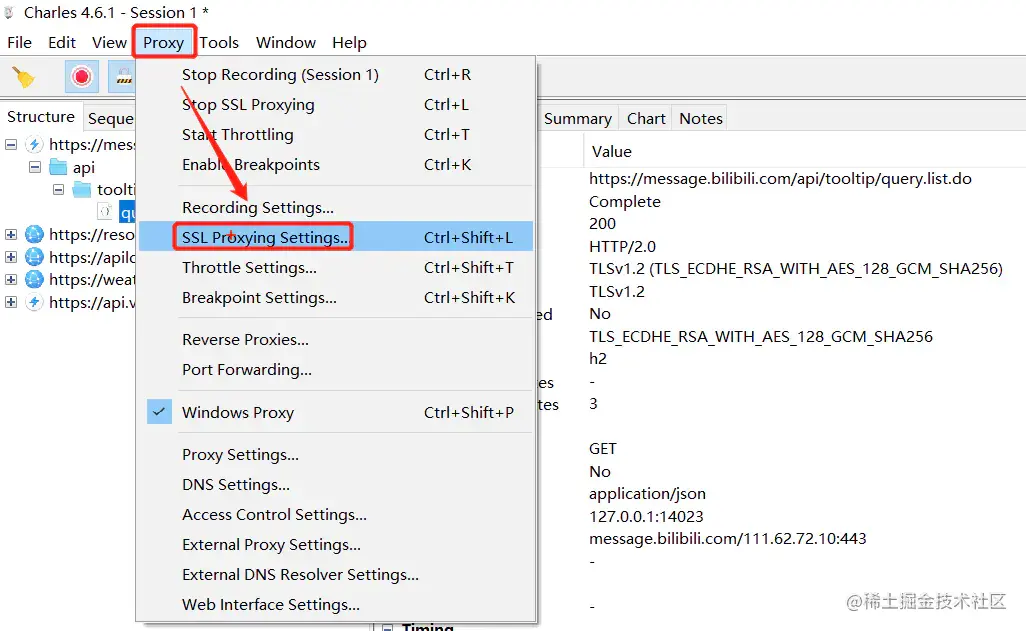The height and width of the screenshot is (631, 1026).
Task: Choose Start Throttling
Action: click(336, 134)
